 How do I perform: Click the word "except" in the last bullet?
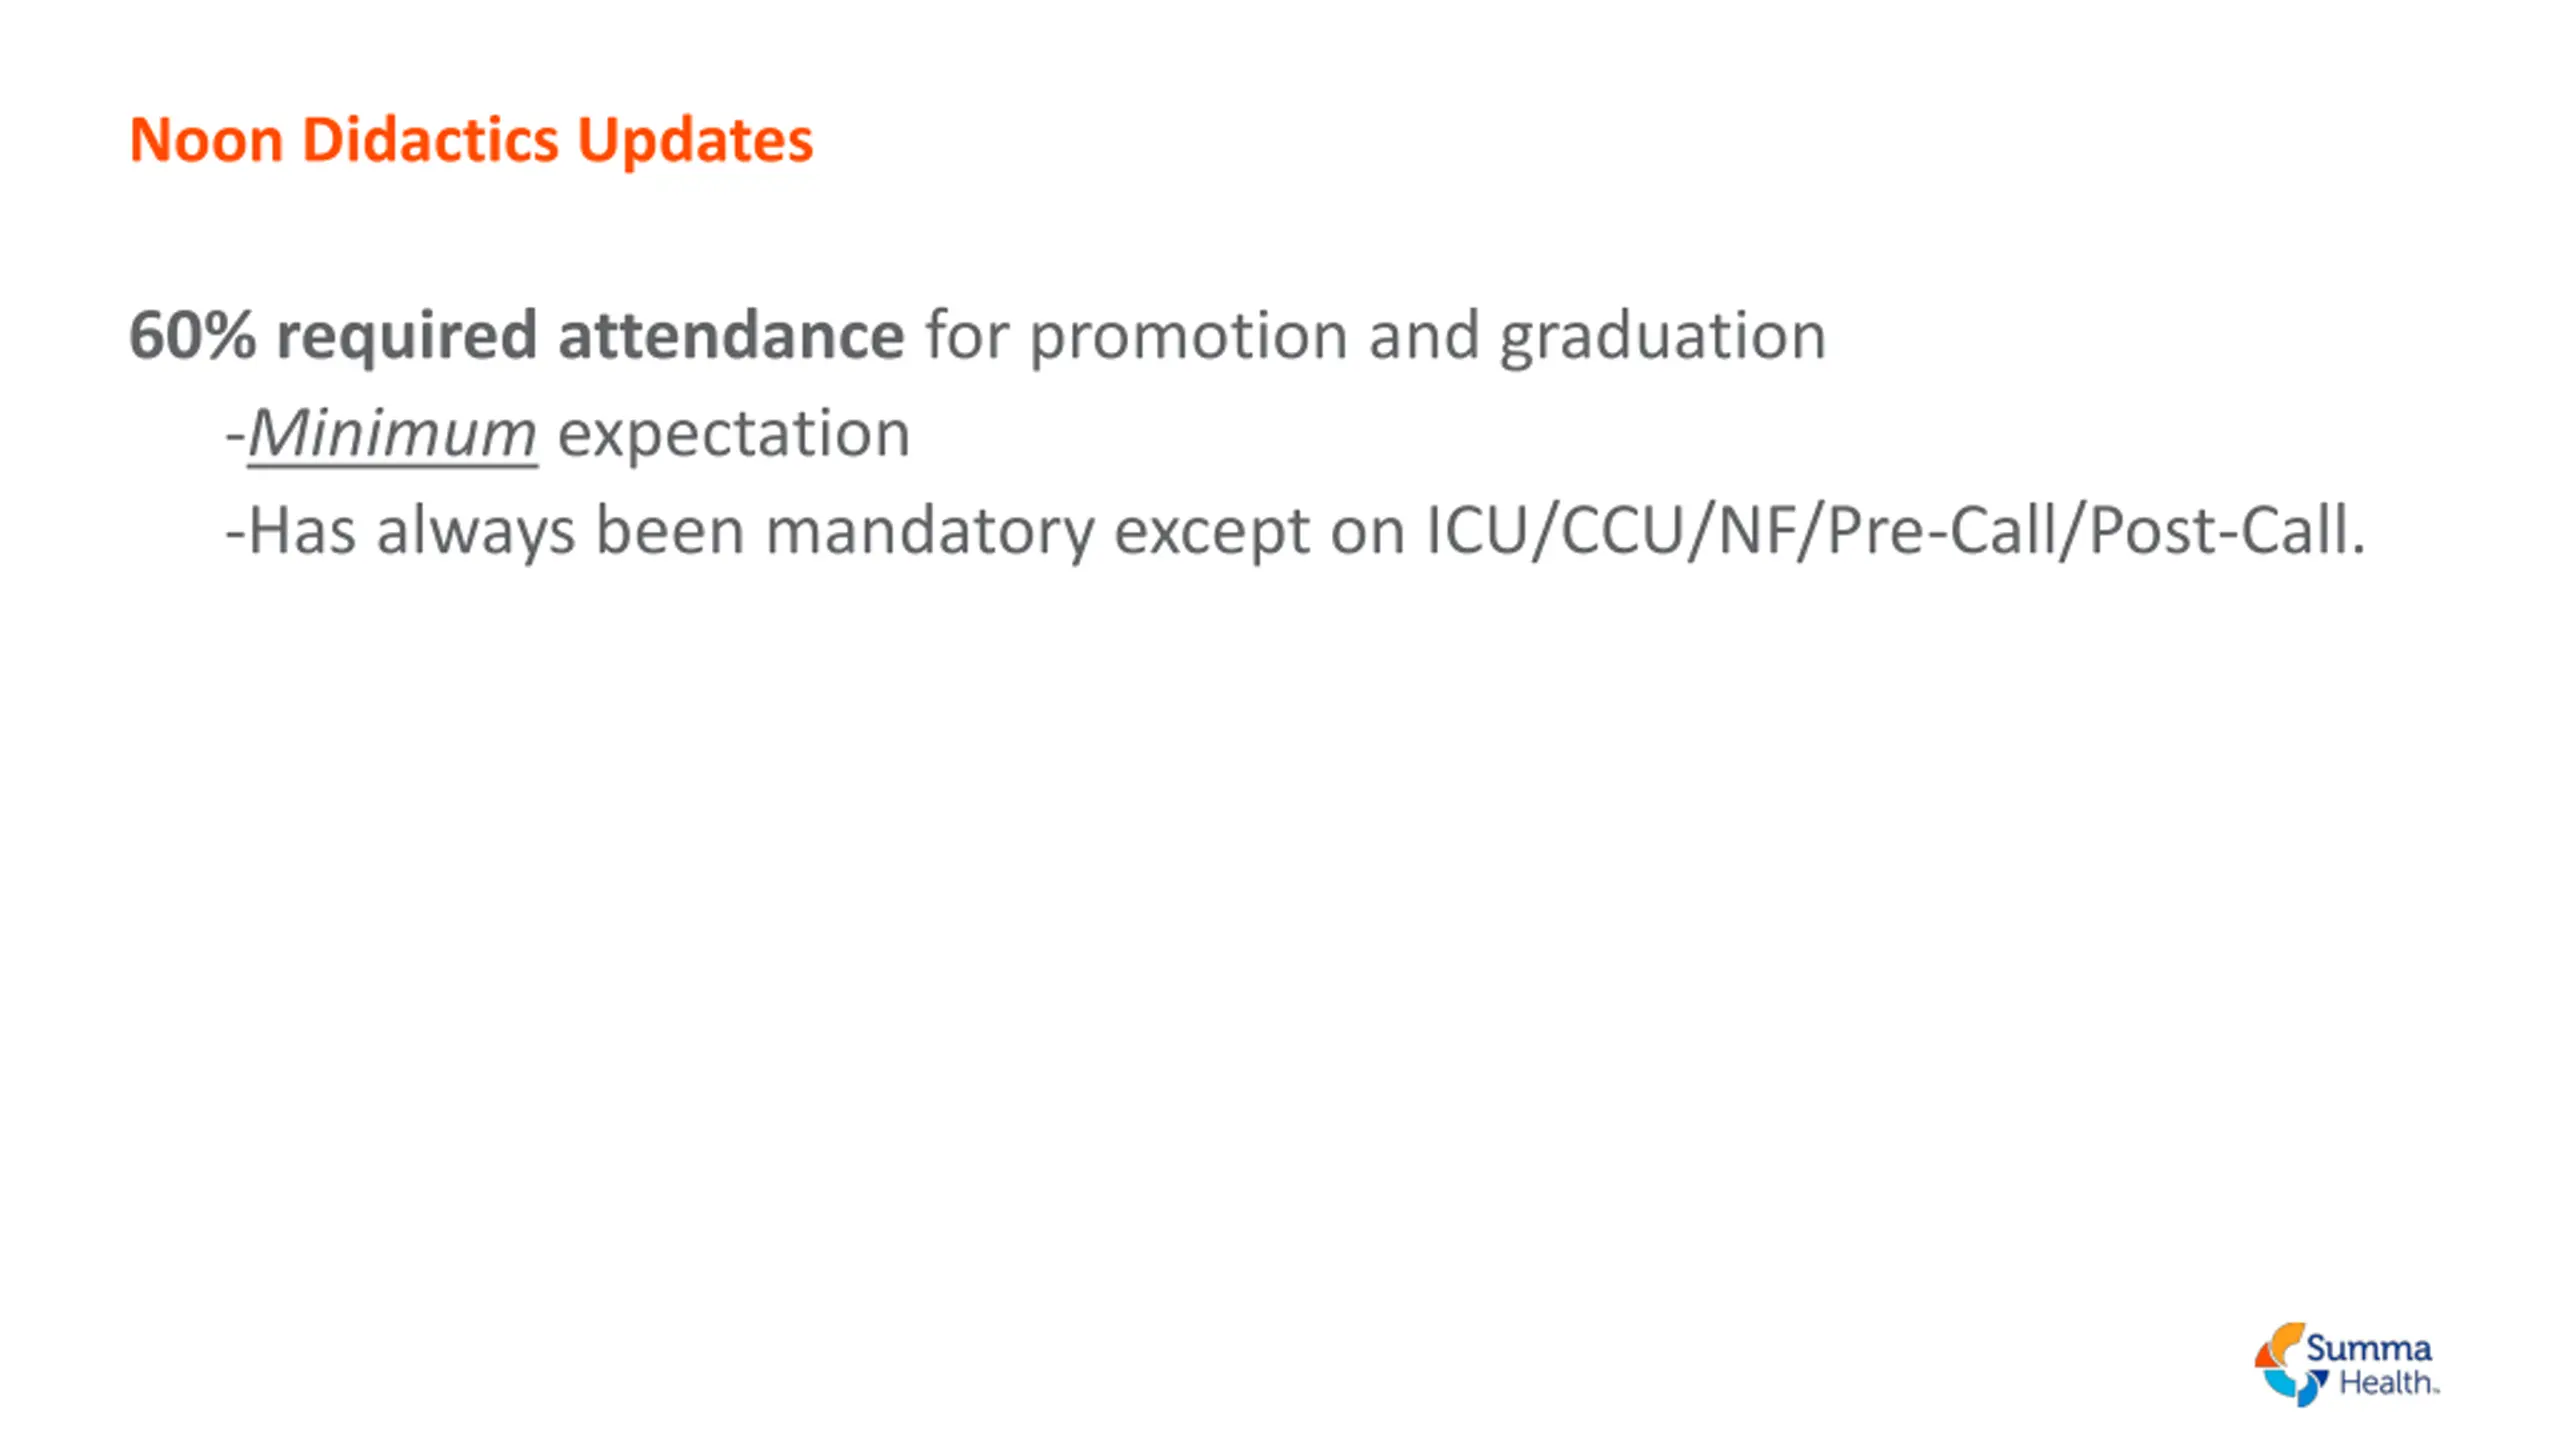[1211, 530]
